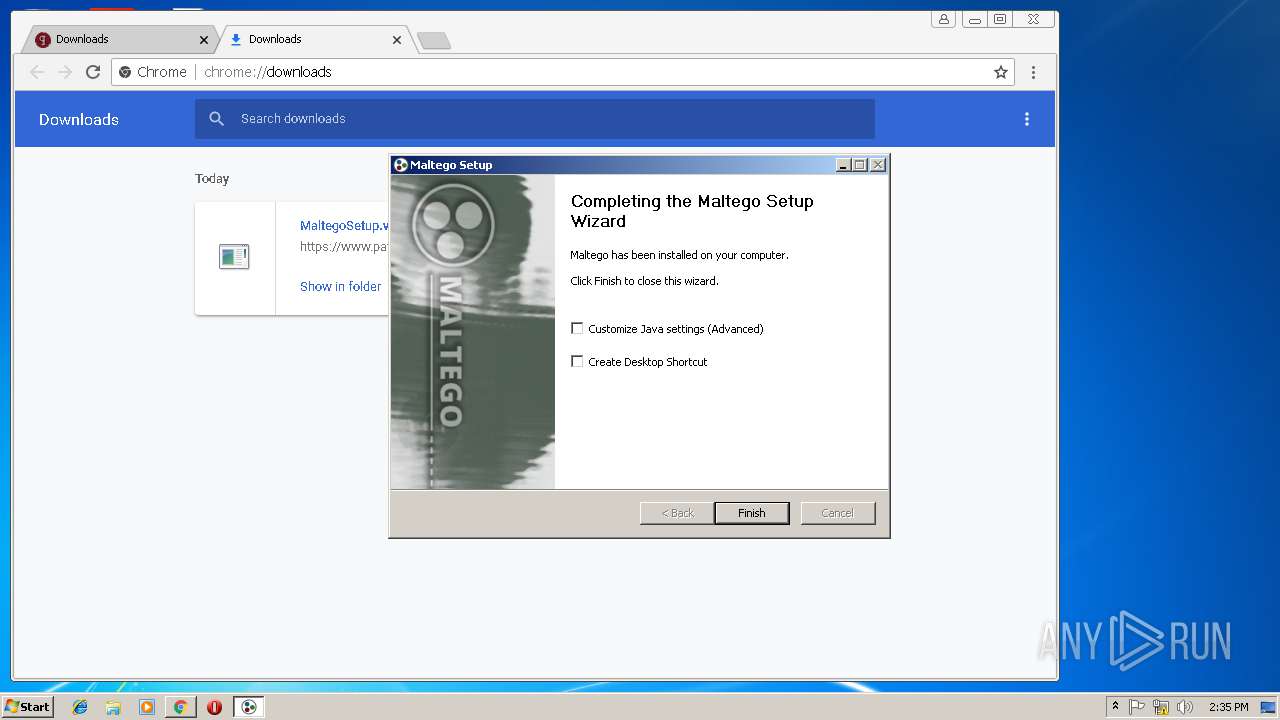Open Windows Explorer folder in taskbar
Viewport: 1280px width, 720px height.
coord(113,707)
